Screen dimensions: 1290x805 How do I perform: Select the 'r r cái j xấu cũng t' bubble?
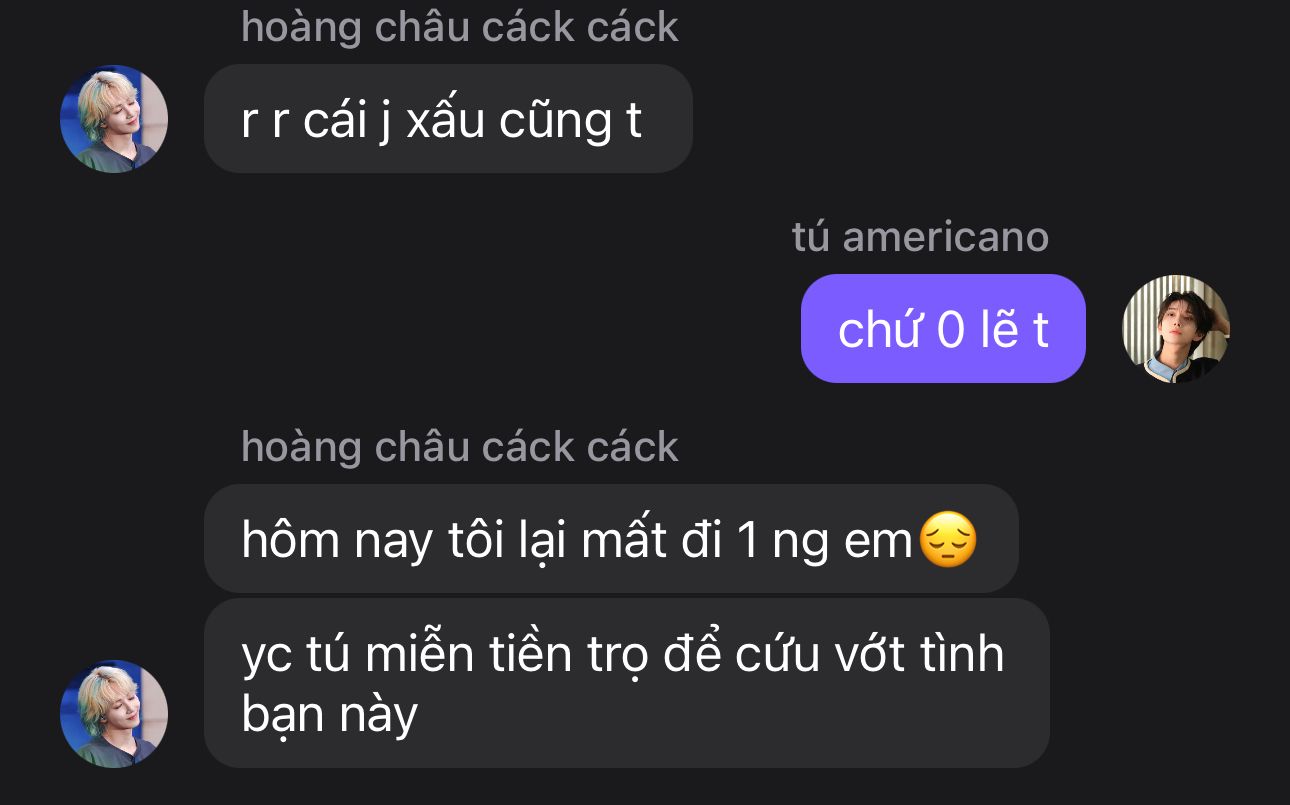click(x=448, y=119)
